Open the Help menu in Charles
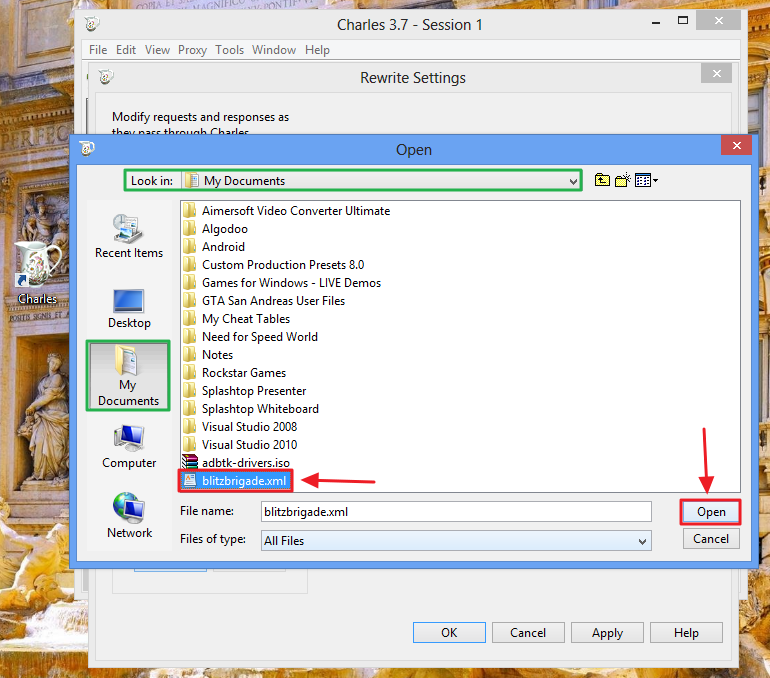Image resolution: width=770 pixels, height=678 pixels. point(317,50)
